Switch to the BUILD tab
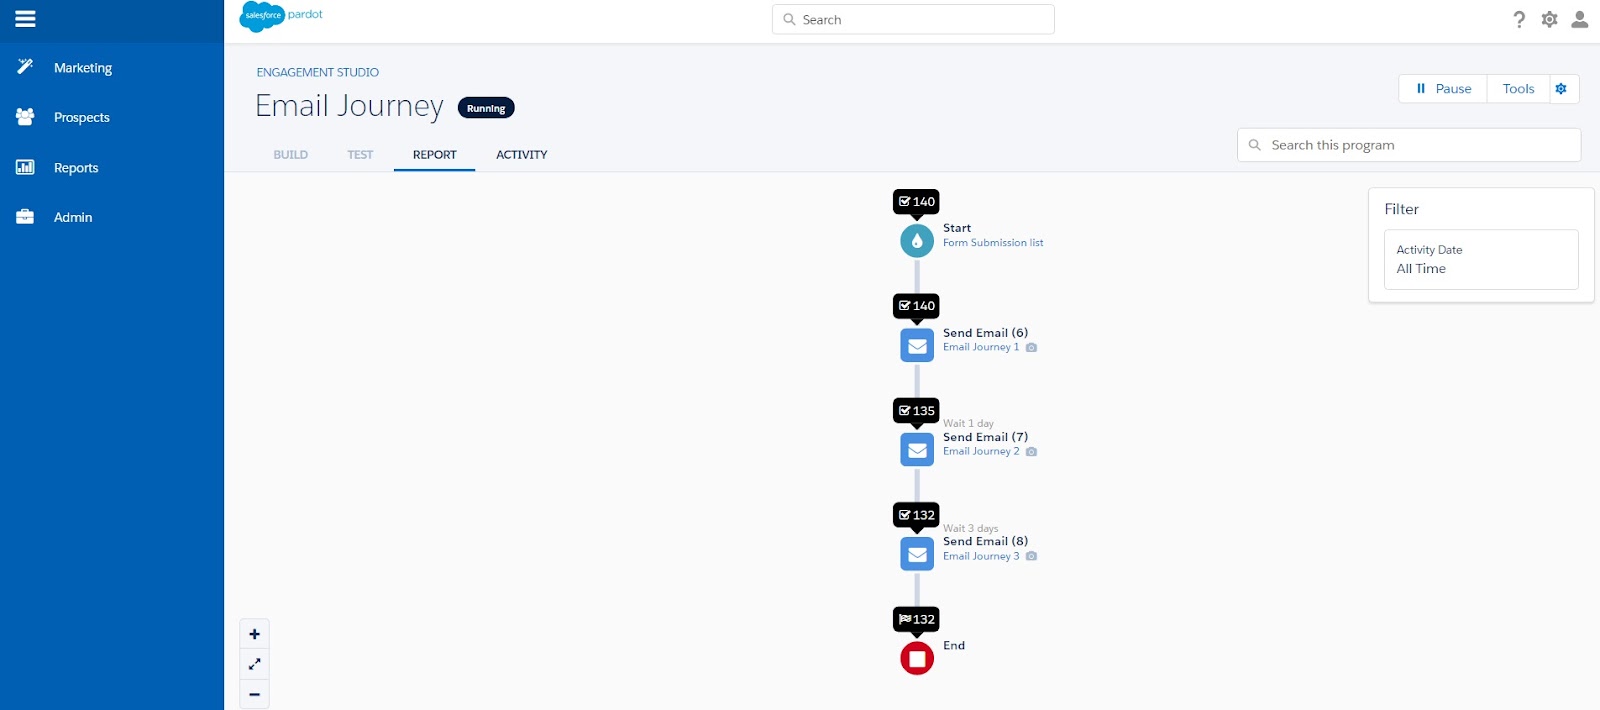1600x710 pixels. coord(291,154)
